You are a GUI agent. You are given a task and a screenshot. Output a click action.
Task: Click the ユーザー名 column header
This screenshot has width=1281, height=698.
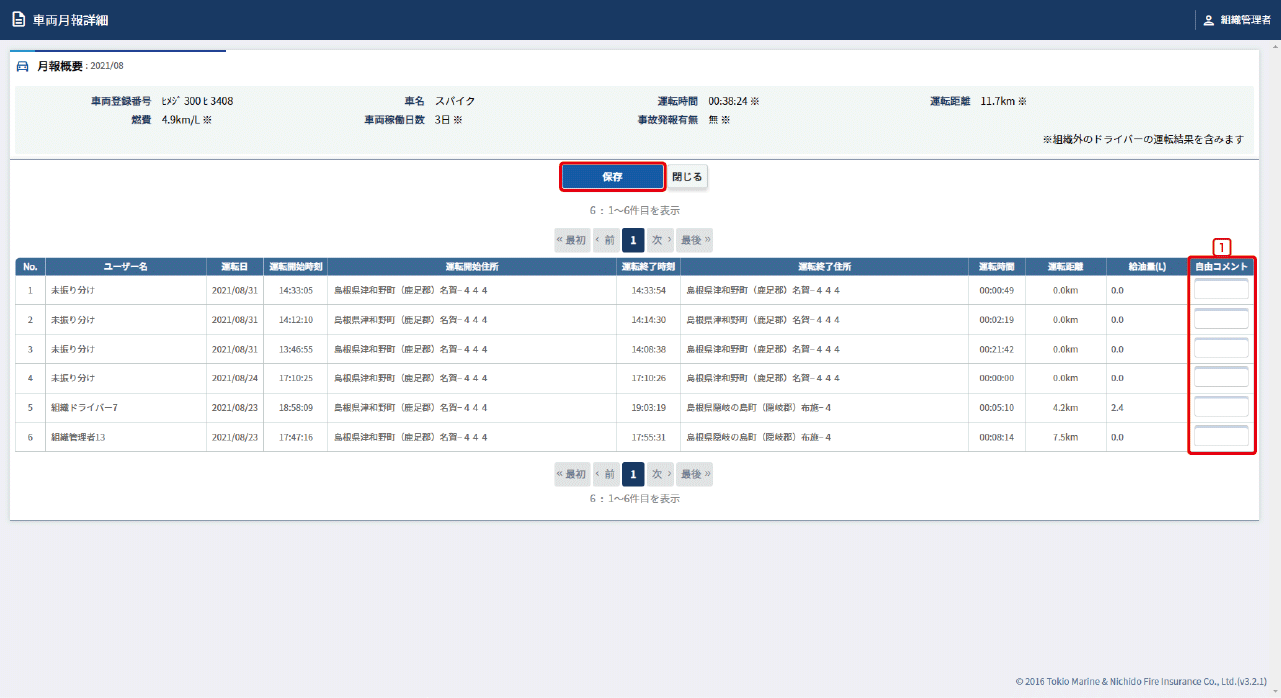tap(126, 267)
